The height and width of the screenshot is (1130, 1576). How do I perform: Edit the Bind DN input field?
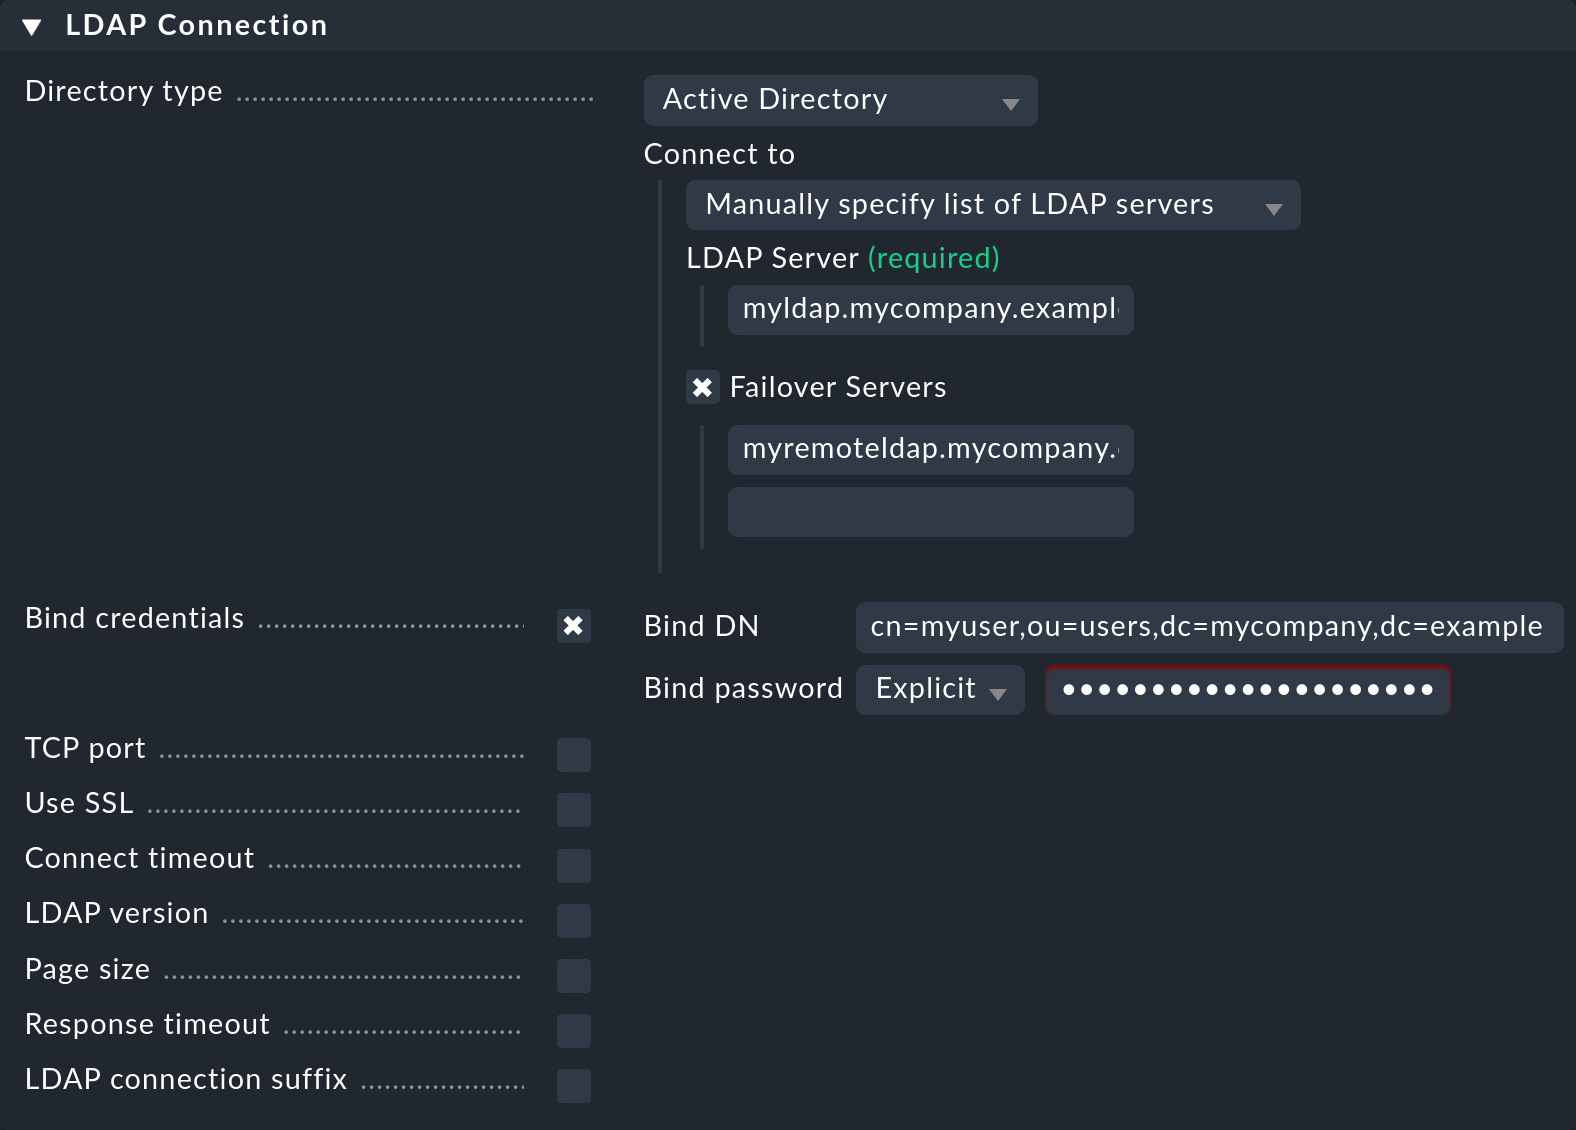[1209, 627]
